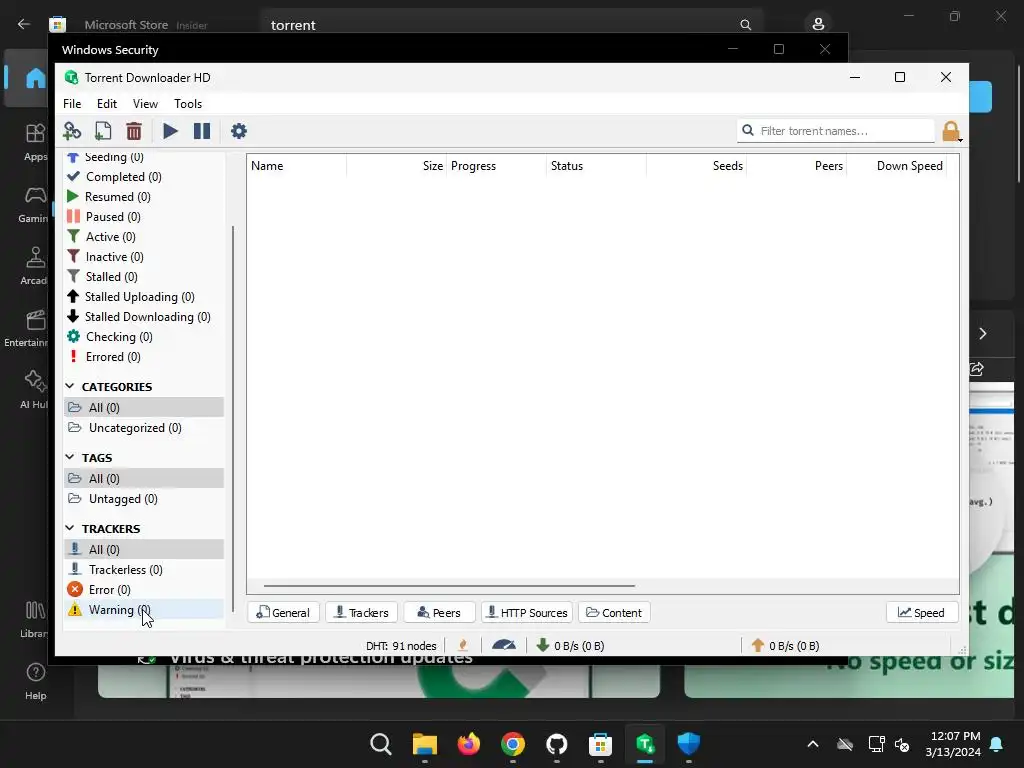Click the delete torrent trash icon
The image size is (1024, 768).
(134, 131)
